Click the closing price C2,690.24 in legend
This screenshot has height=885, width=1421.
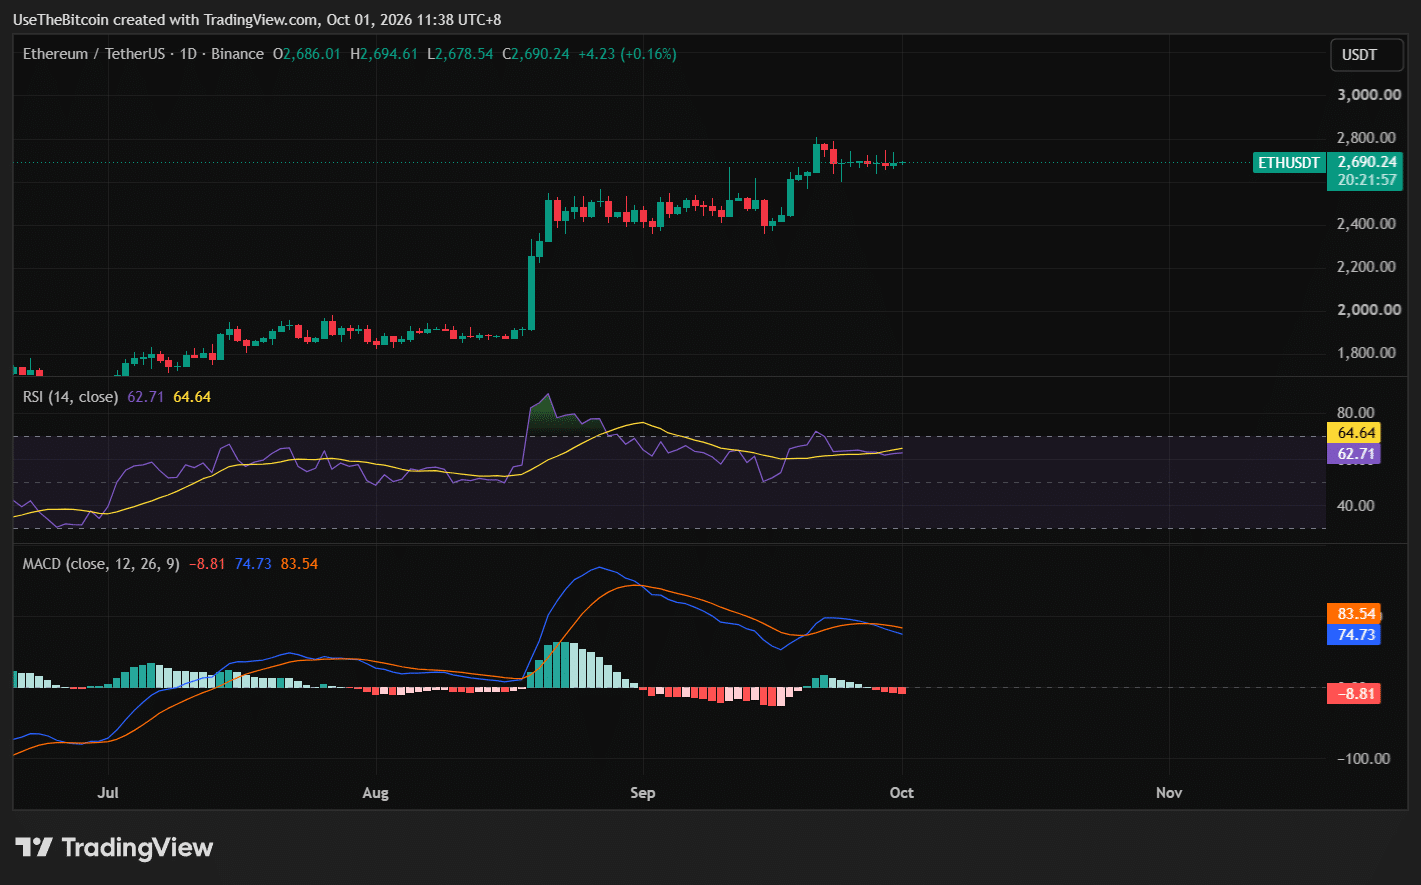pyautogui.click(x=536, y=54)
